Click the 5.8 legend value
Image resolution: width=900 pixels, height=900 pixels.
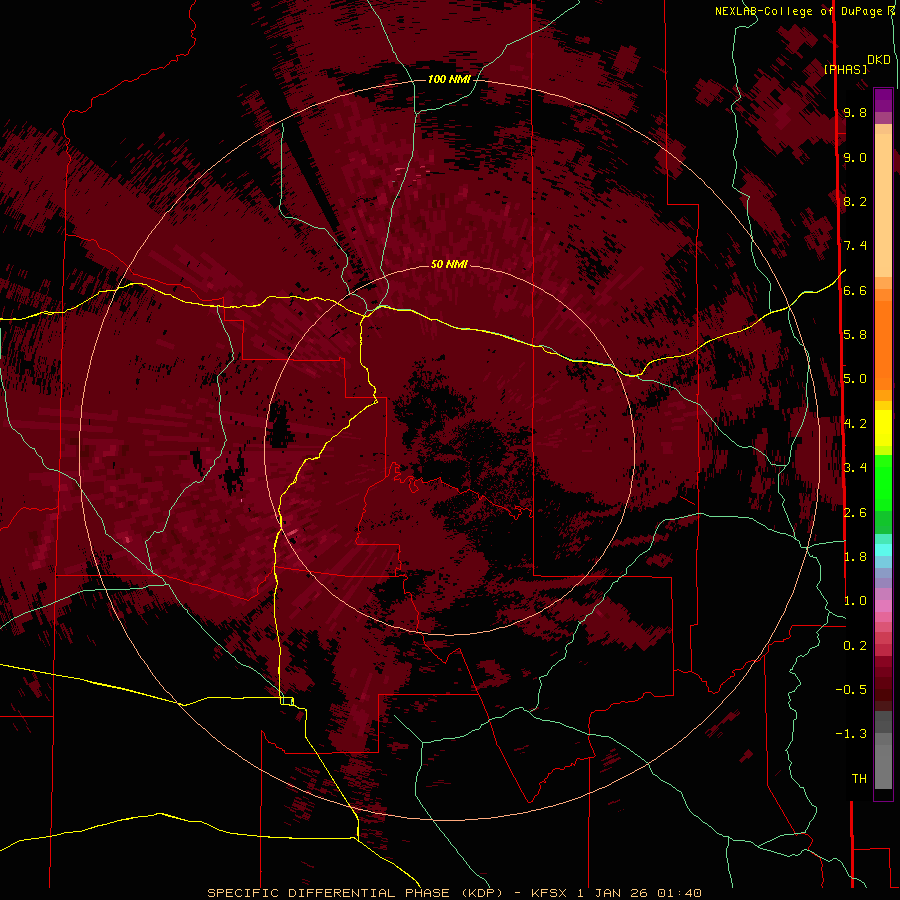[x=855, y=335]
